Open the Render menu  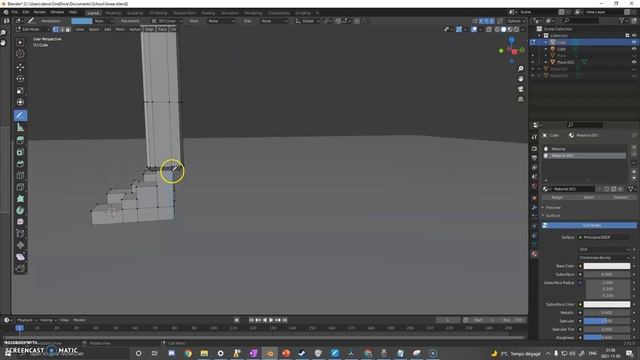[x=40, y=12]
